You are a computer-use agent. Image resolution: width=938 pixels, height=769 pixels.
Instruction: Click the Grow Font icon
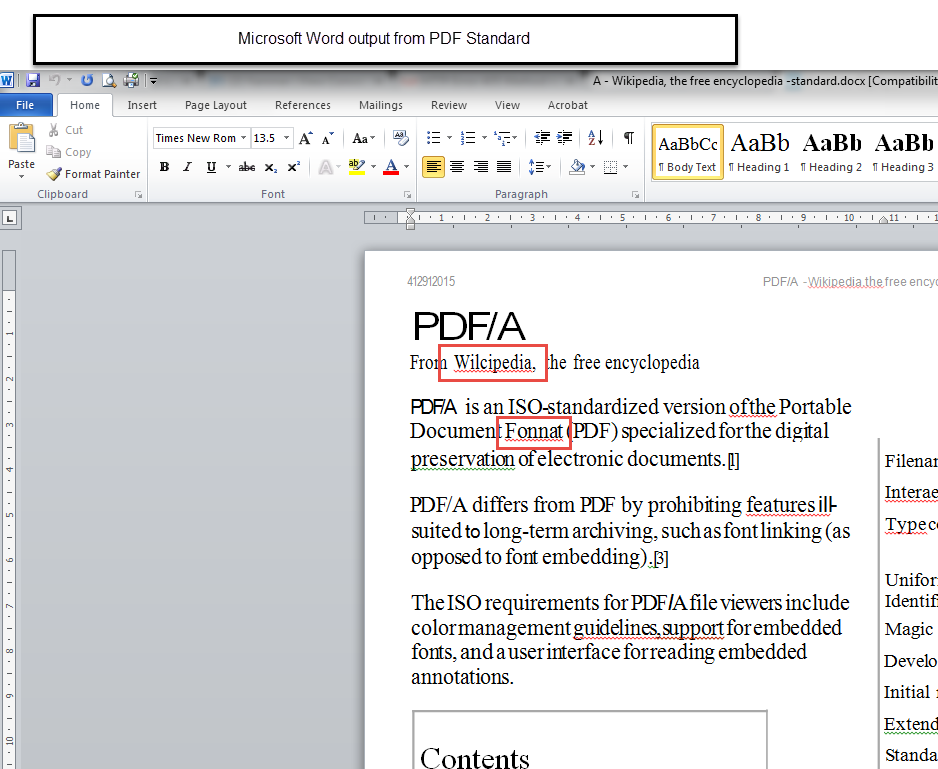coord(306,138)
